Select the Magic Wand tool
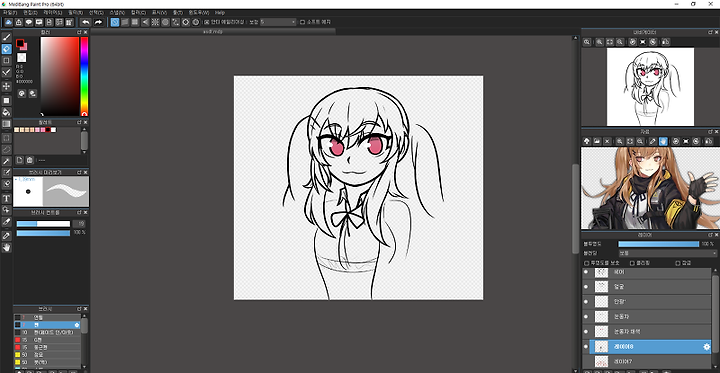Image resolution: width=720 pixels, height=373 pixels. coord(6,161)
